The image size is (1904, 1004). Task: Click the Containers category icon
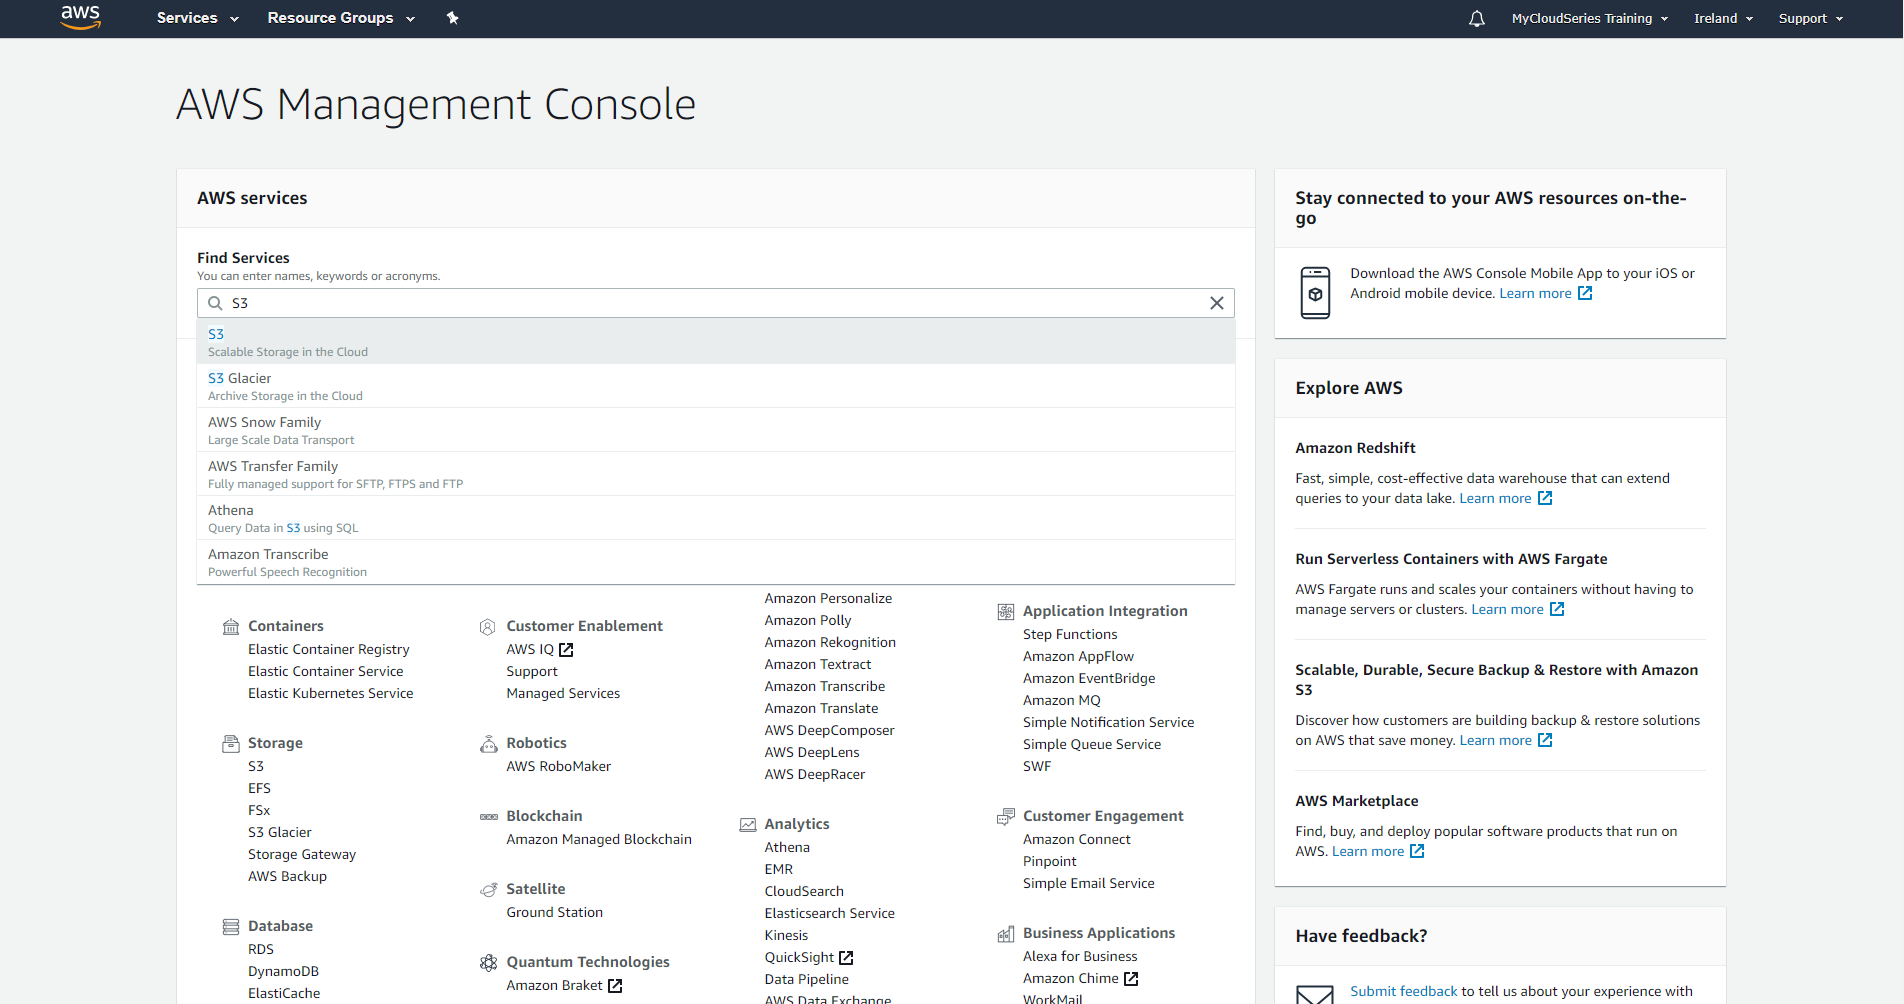point(229,626)
